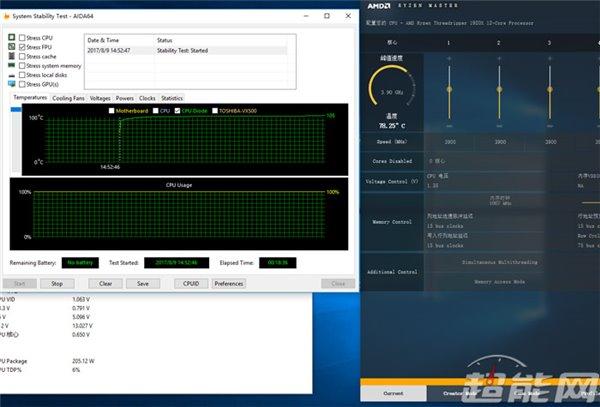Image resolution: width=600 pixels, height=407 pixels.
Task: Click the Cores Disabled row label
Action: [x=392, y=161]
